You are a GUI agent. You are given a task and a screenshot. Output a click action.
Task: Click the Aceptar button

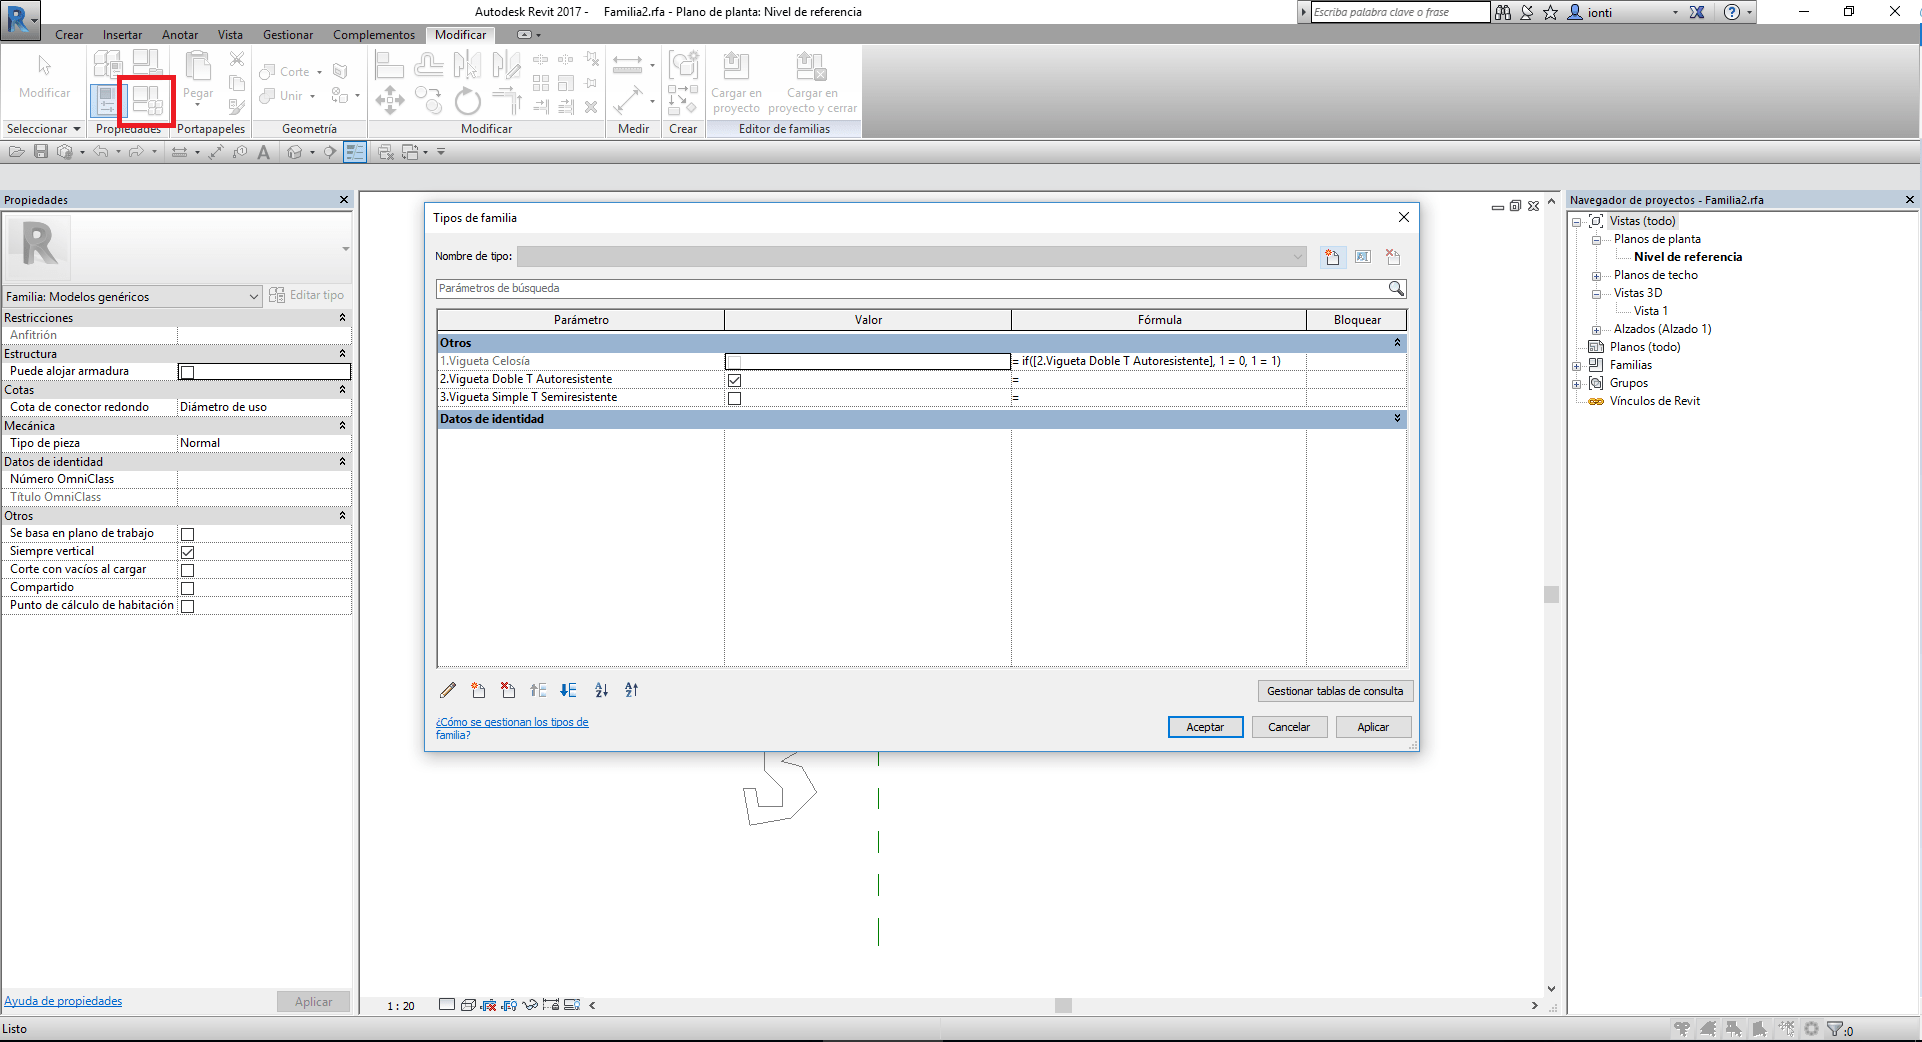(x=1205, y=727)
